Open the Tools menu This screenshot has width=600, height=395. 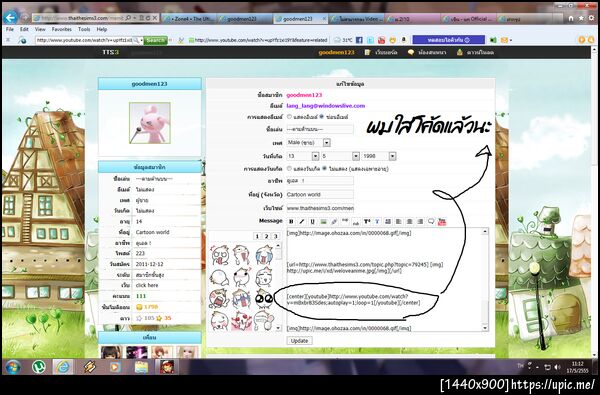[x=84, y=29]
